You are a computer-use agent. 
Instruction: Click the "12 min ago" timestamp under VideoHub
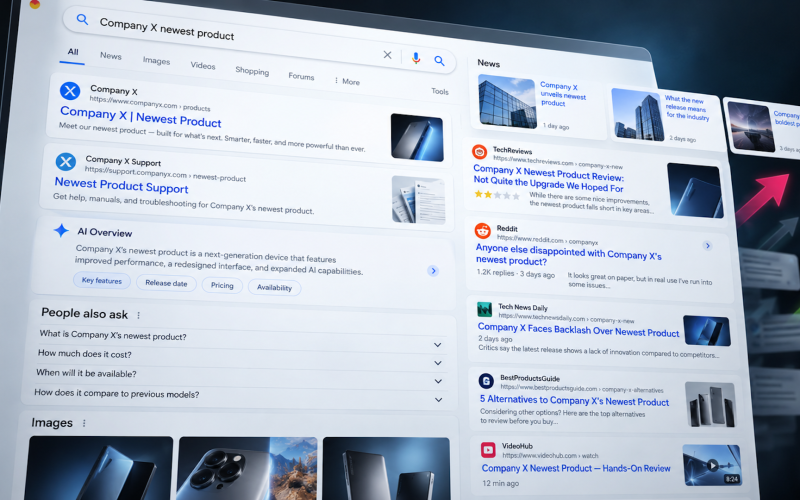coord(501,483)
